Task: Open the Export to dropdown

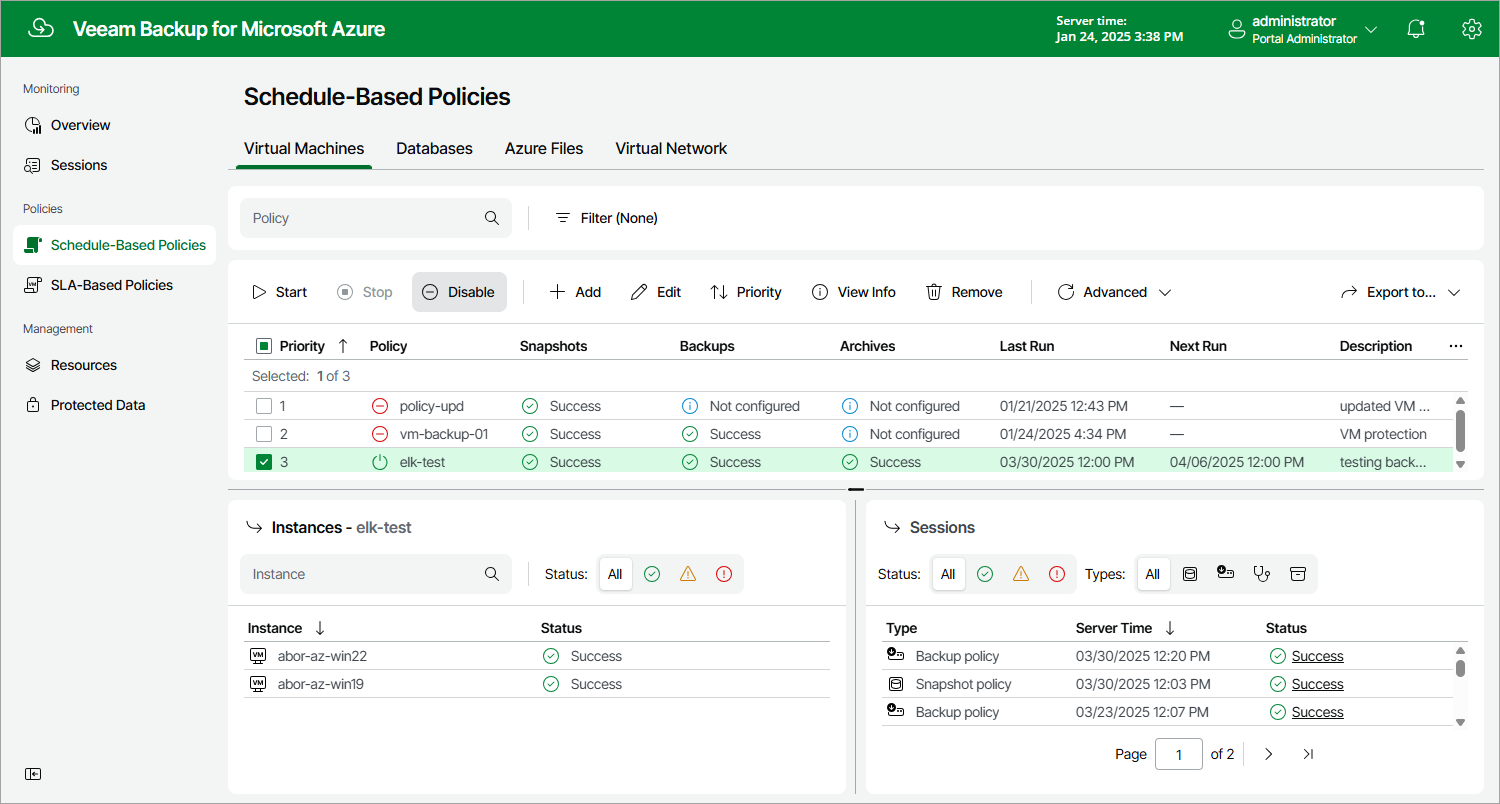Action: point(1401,292)
